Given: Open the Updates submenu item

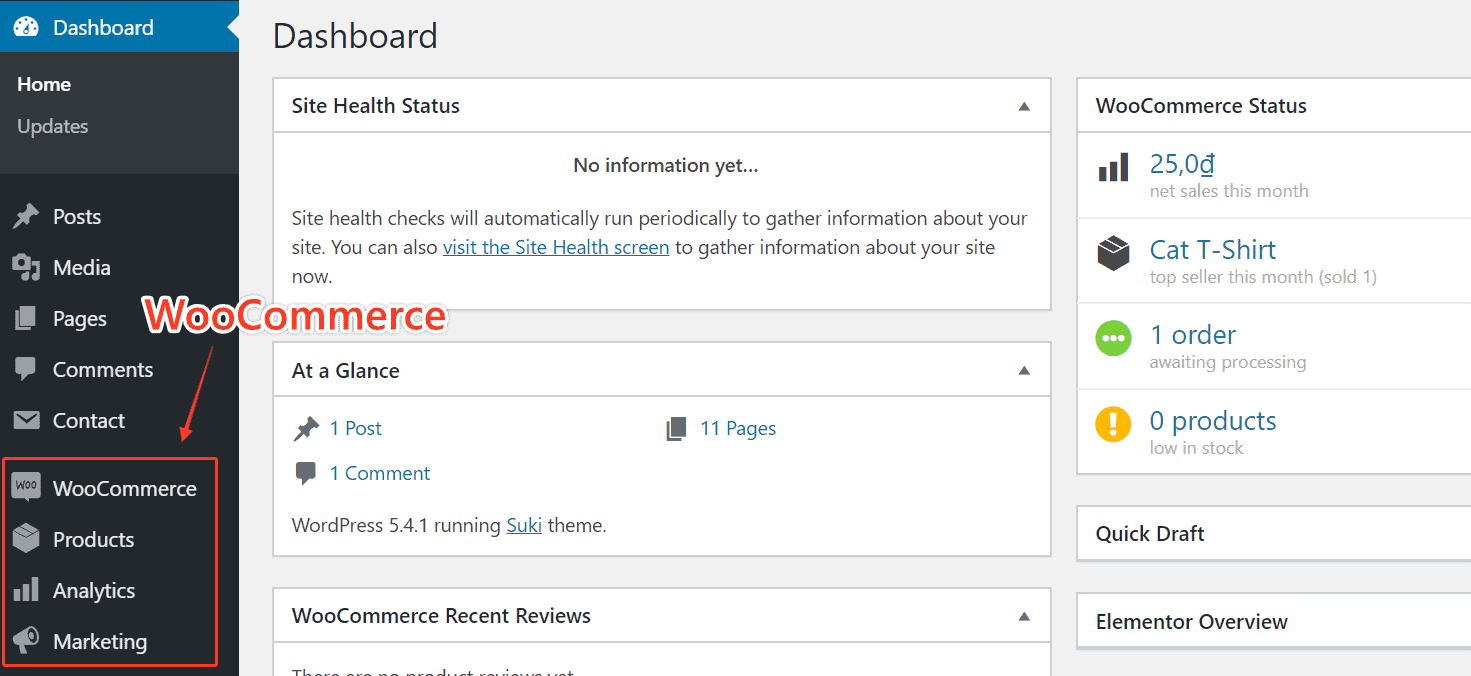Looking at the screenshot, I should [53, 126].
